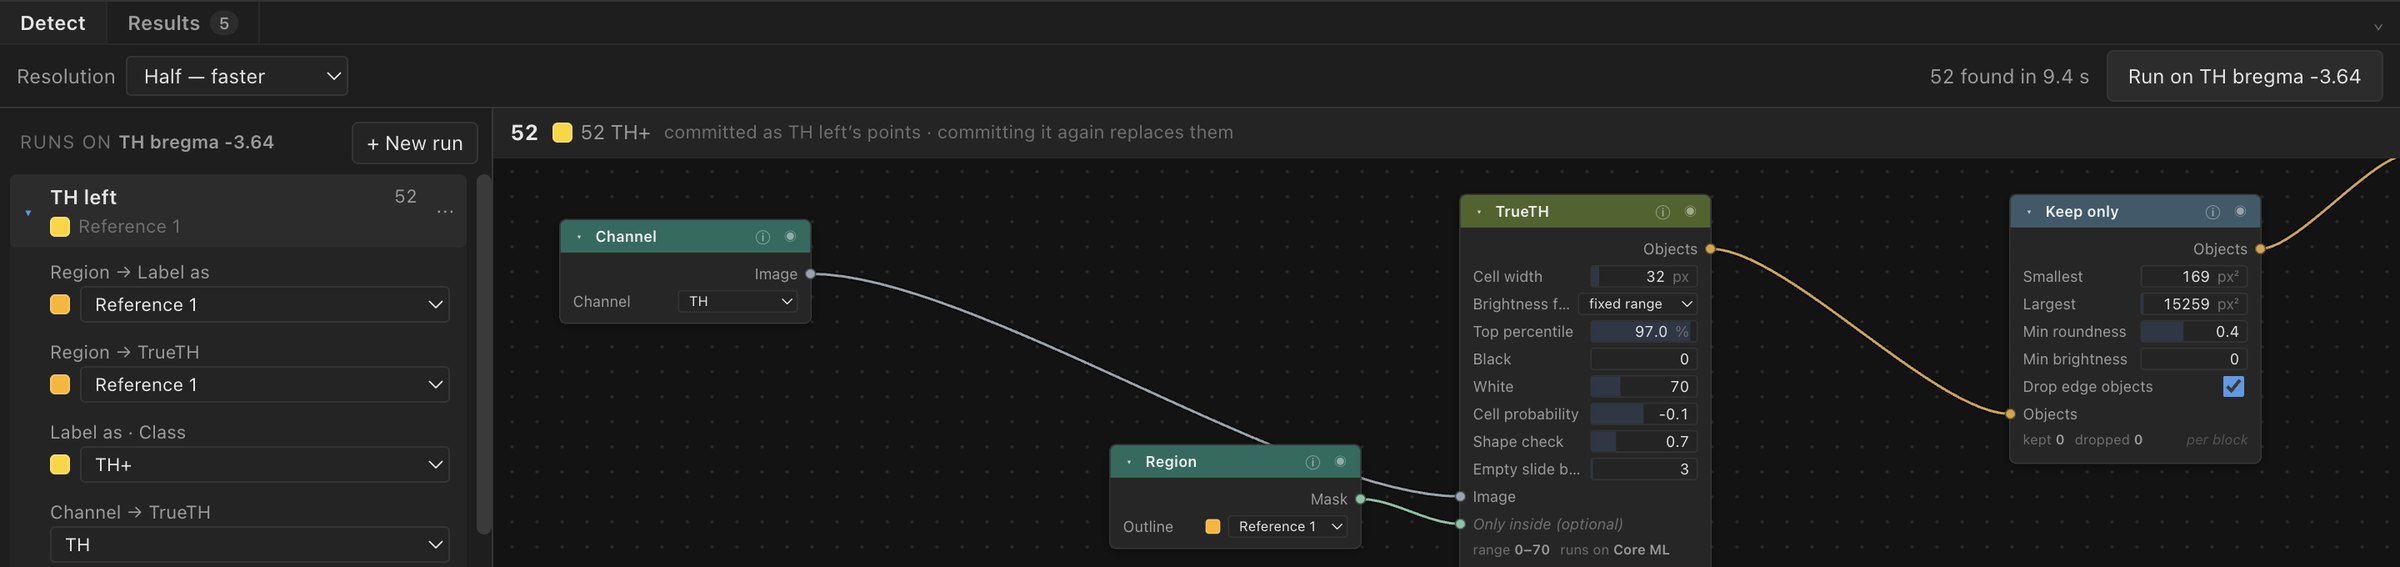Click the 'per block' label

(2216, 440)
